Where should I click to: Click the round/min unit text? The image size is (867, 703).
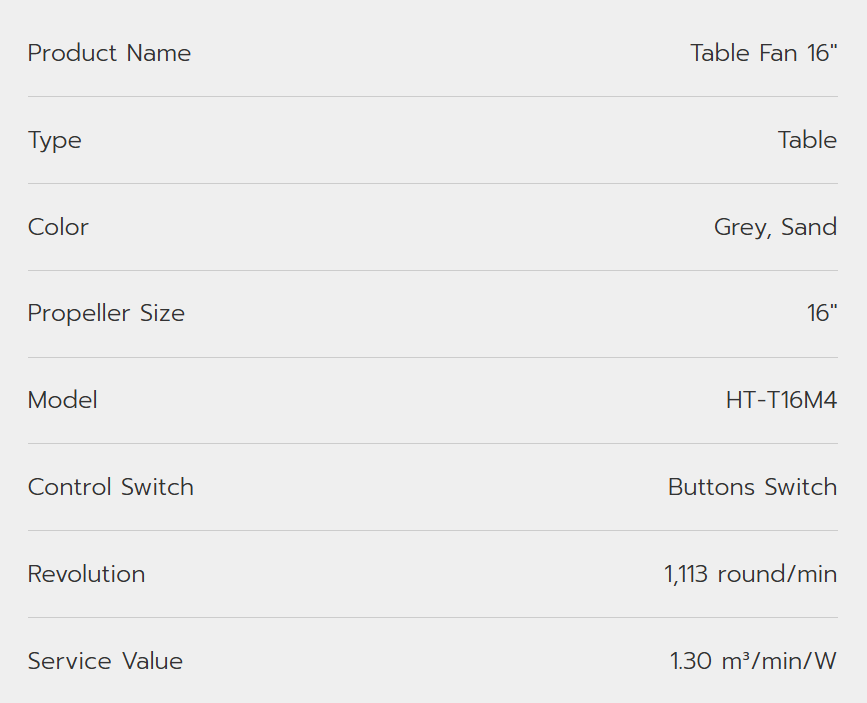[775, 574]
